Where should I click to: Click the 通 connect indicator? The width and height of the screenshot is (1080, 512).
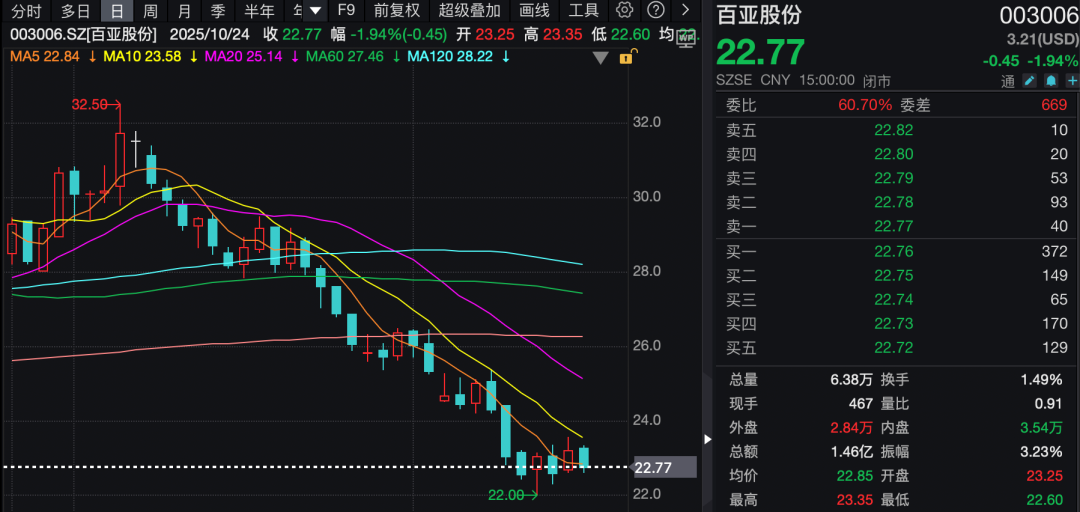point(1008,81)
